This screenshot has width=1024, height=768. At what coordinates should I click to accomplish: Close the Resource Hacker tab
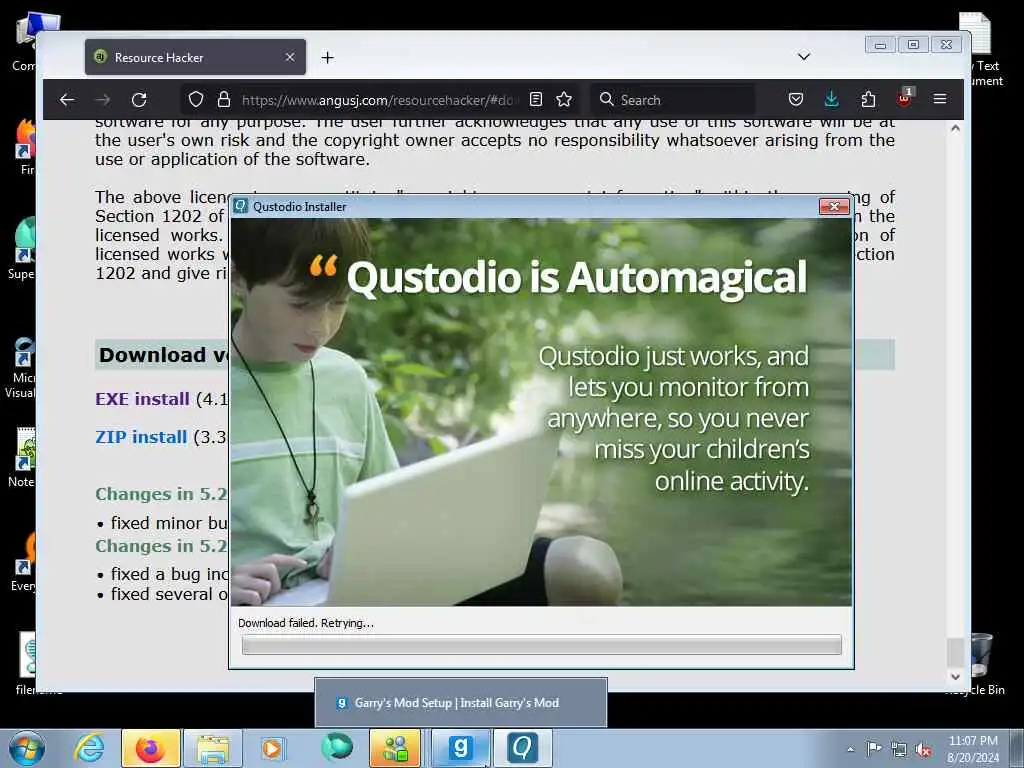click(290, 57)
